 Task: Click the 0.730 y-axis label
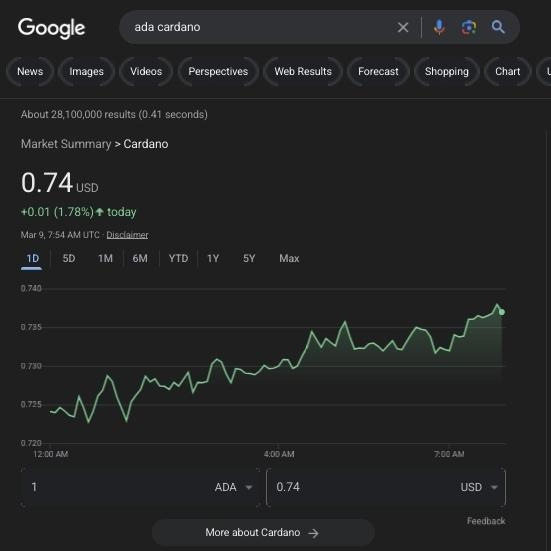tap(31, 366)
